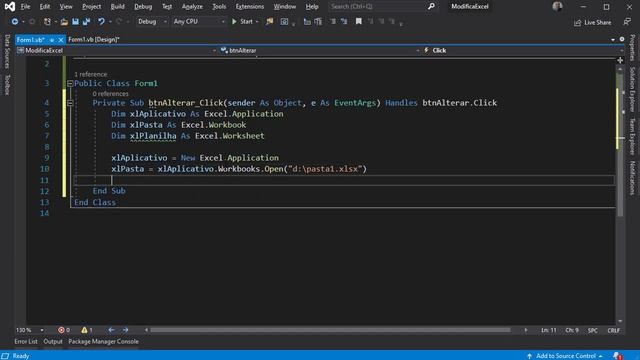This screenshot has width=640, height=360.
Task: Click the CRLF line ending indicator
Action: (x=613, y=330)
